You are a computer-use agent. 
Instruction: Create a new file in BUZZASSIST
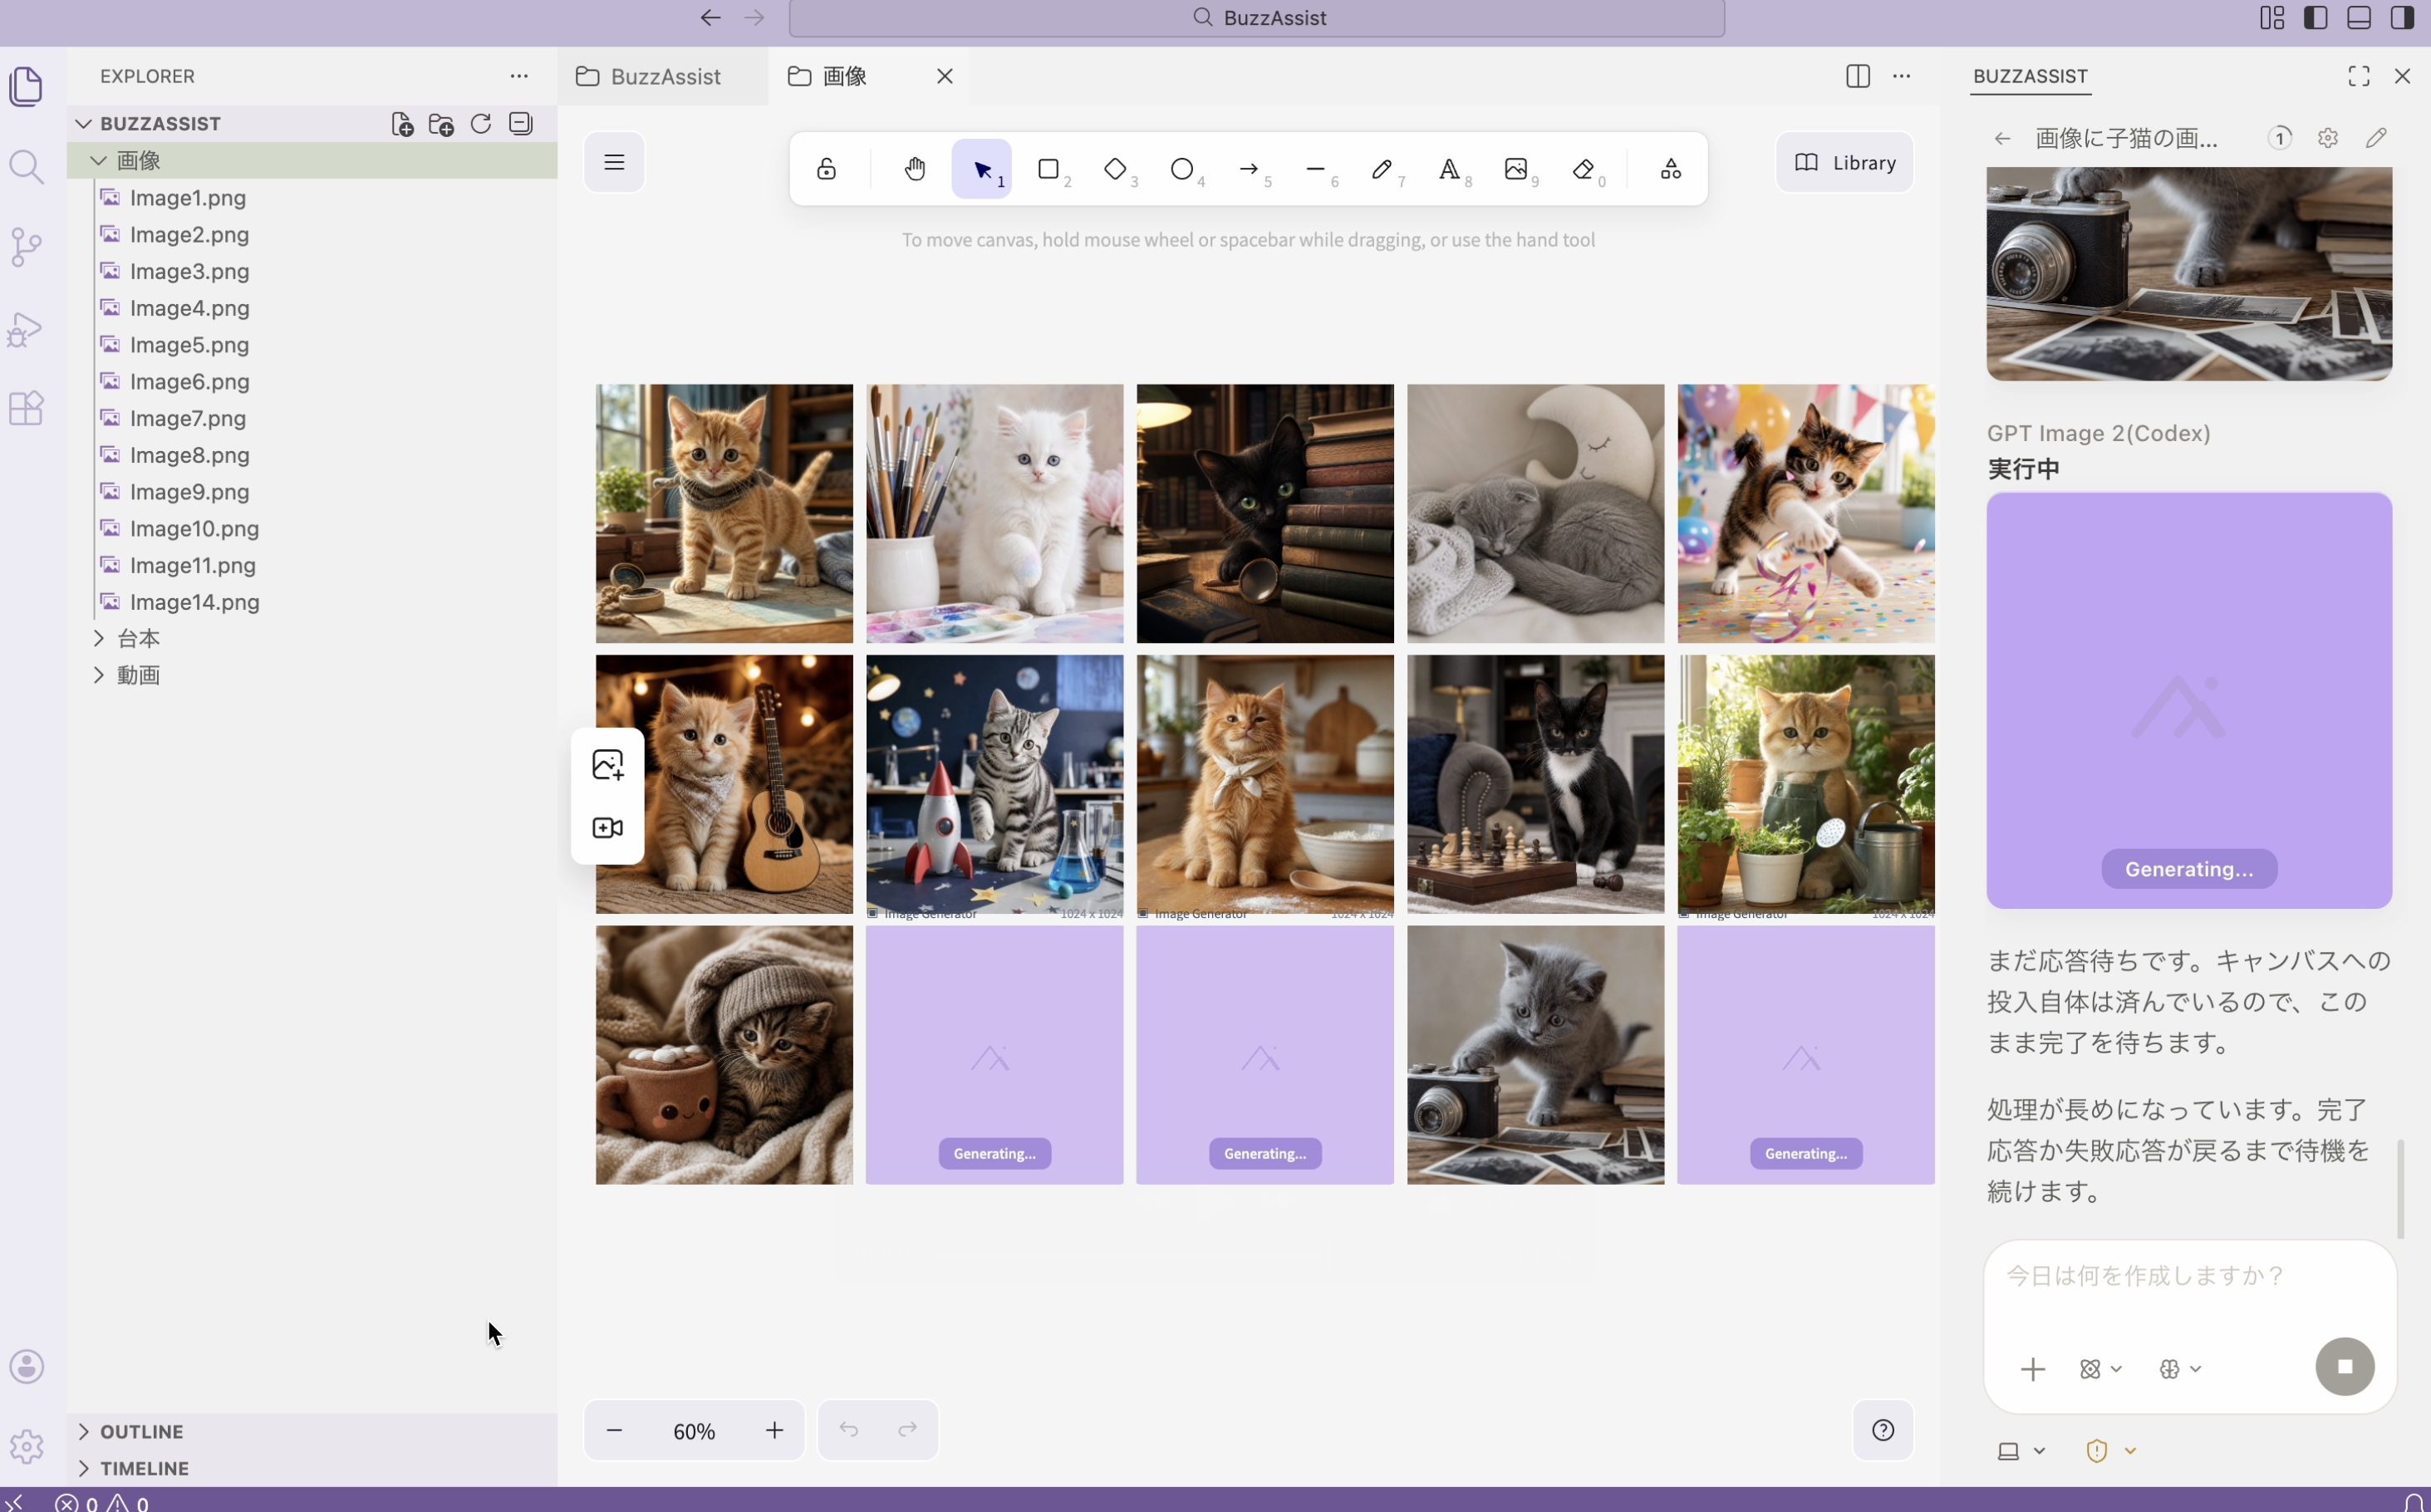[x=402, y=124]
